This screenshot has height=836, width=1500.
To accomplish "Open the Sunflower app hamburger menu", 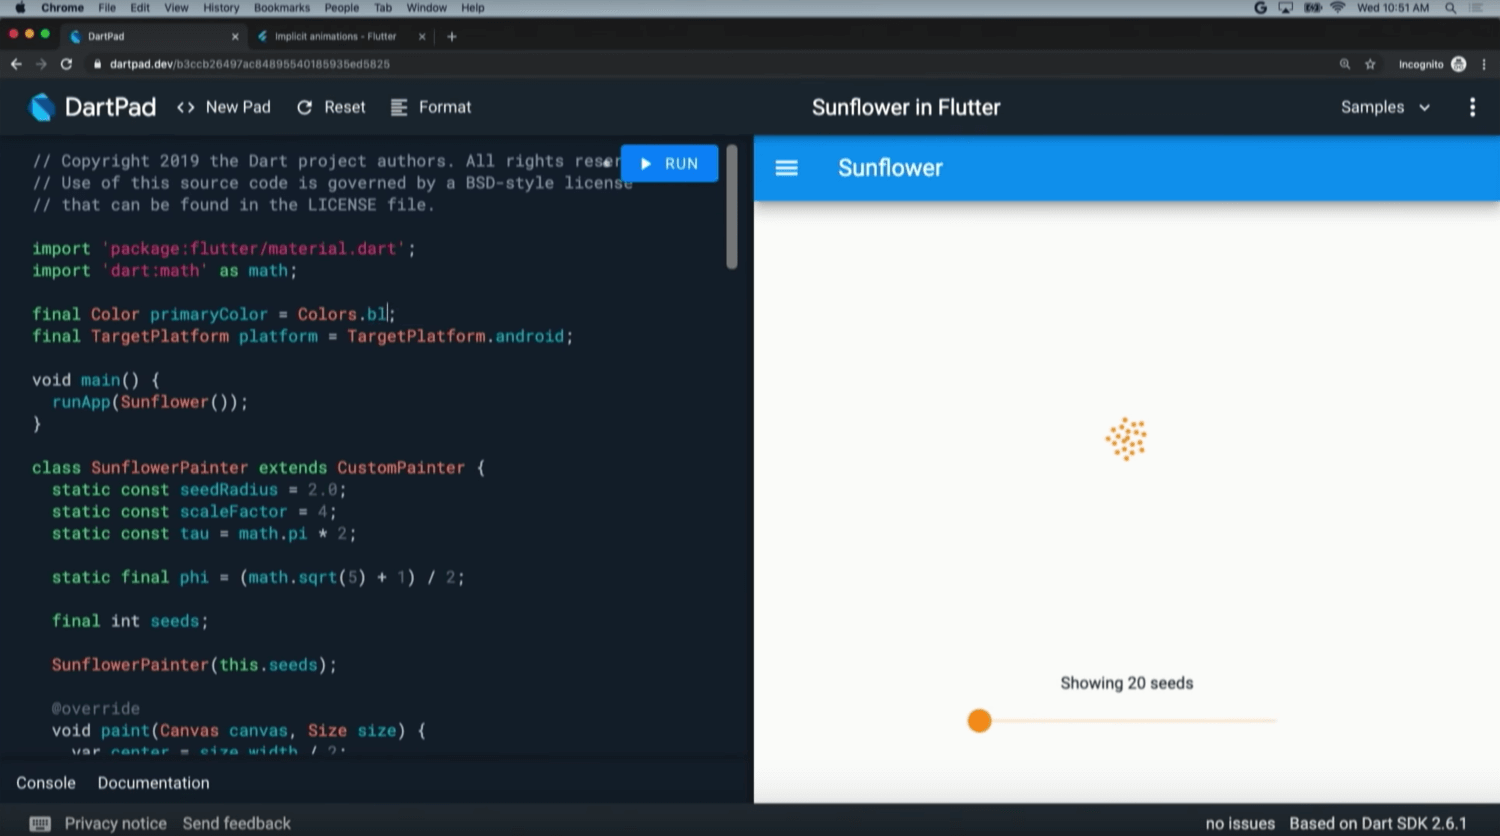I will [x=786, y=168].
